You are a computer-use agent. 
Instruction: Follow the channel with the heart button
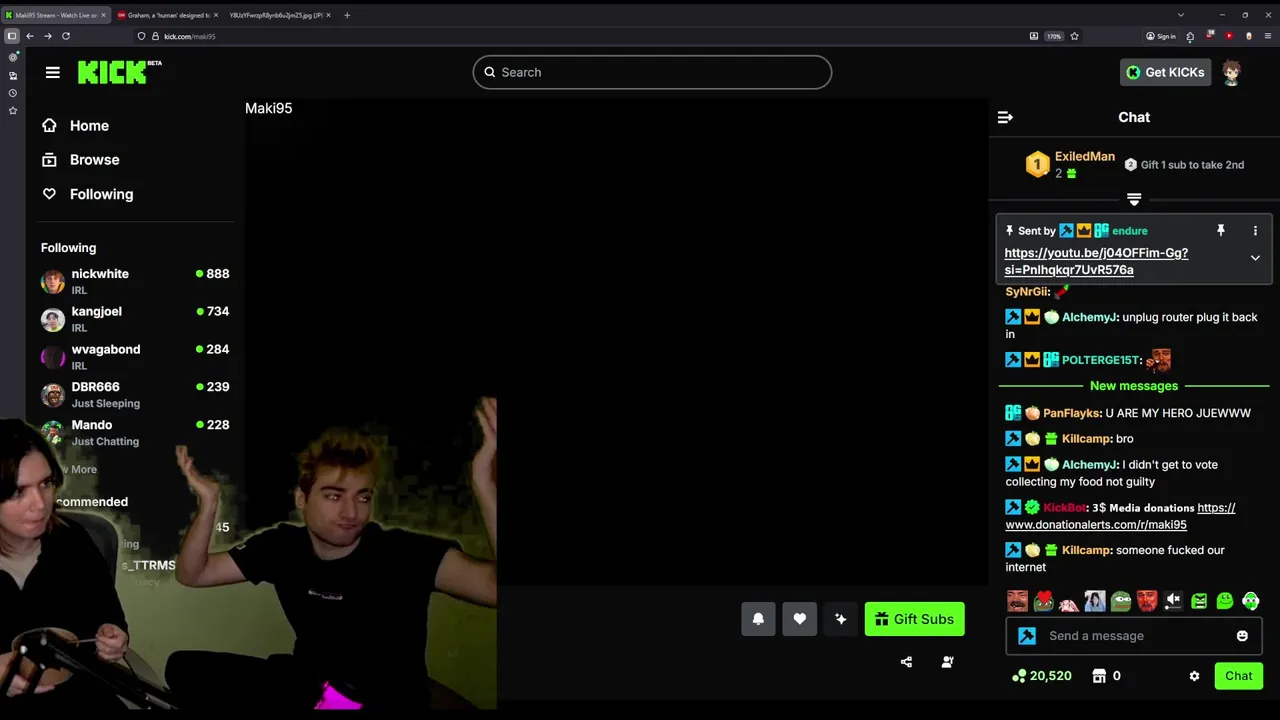tap(799, 619)
